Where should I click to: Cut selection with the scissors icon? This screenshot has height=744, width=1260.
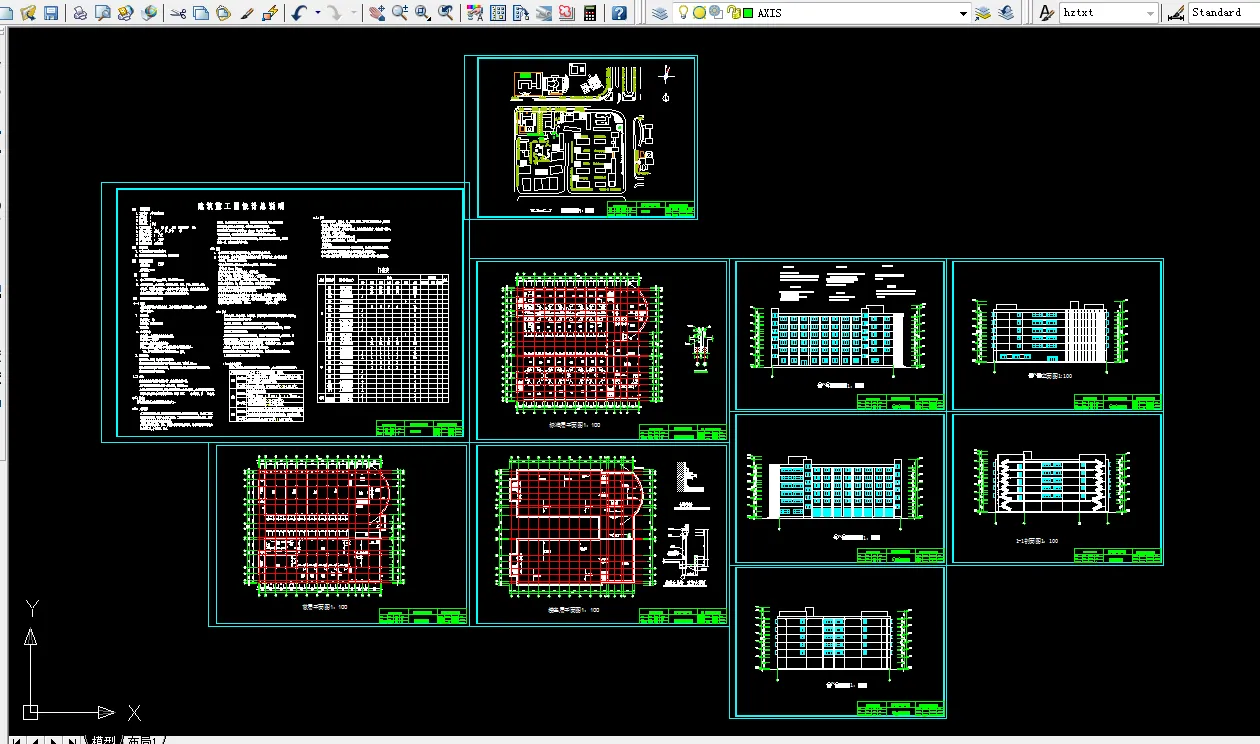pos(178,13)
